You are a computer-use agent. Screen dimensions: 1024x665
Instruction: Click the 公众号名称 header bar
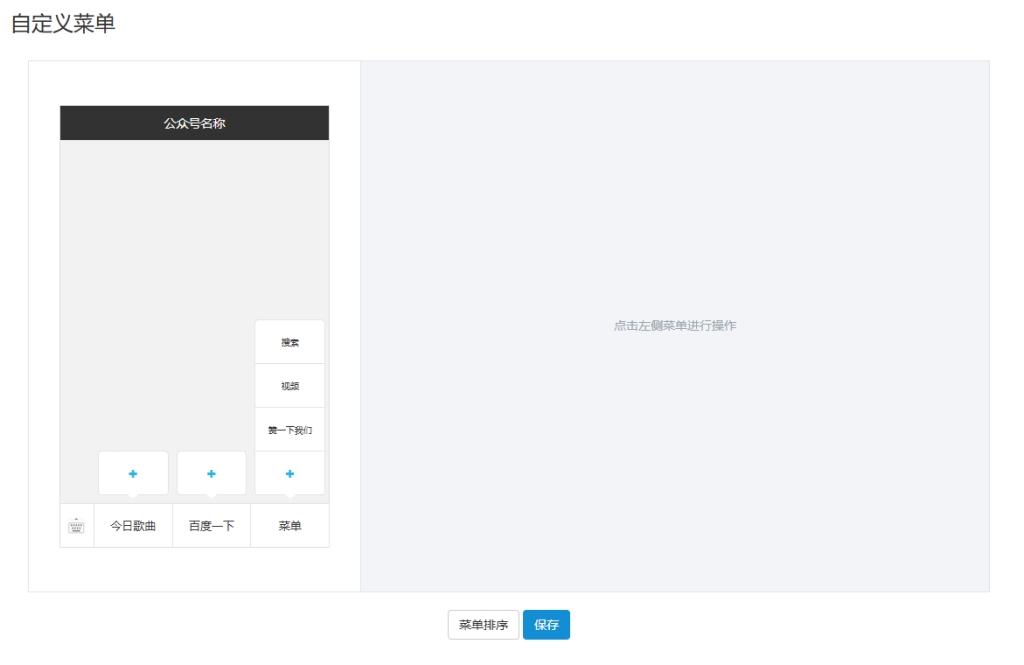click(x=194, y=123)
